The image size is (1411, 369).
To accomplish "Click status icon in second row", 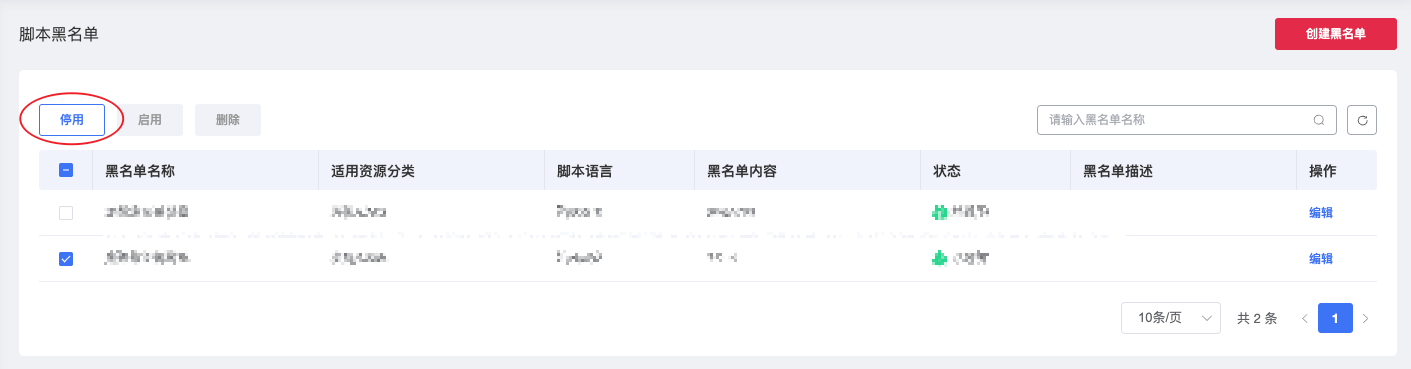I will (x=939, y=258).
